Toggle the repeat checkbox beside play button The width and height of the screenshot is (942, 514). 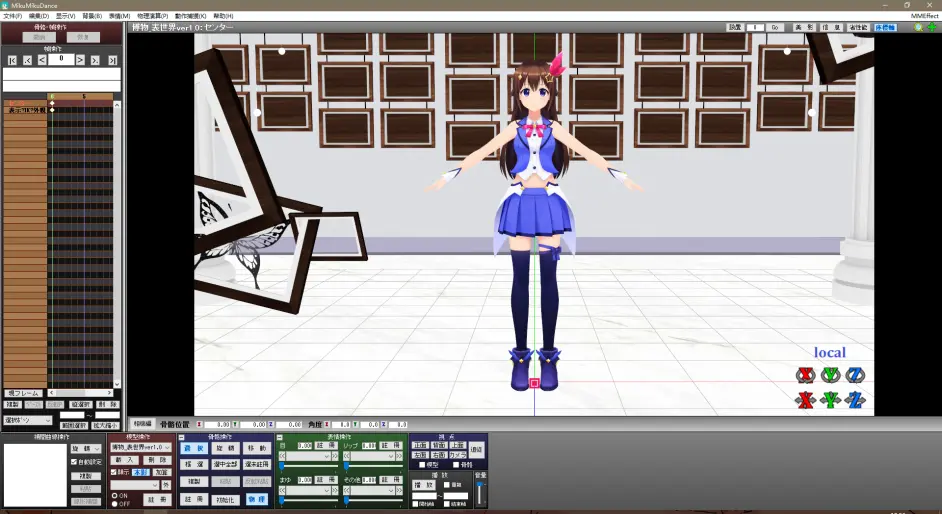447,485
